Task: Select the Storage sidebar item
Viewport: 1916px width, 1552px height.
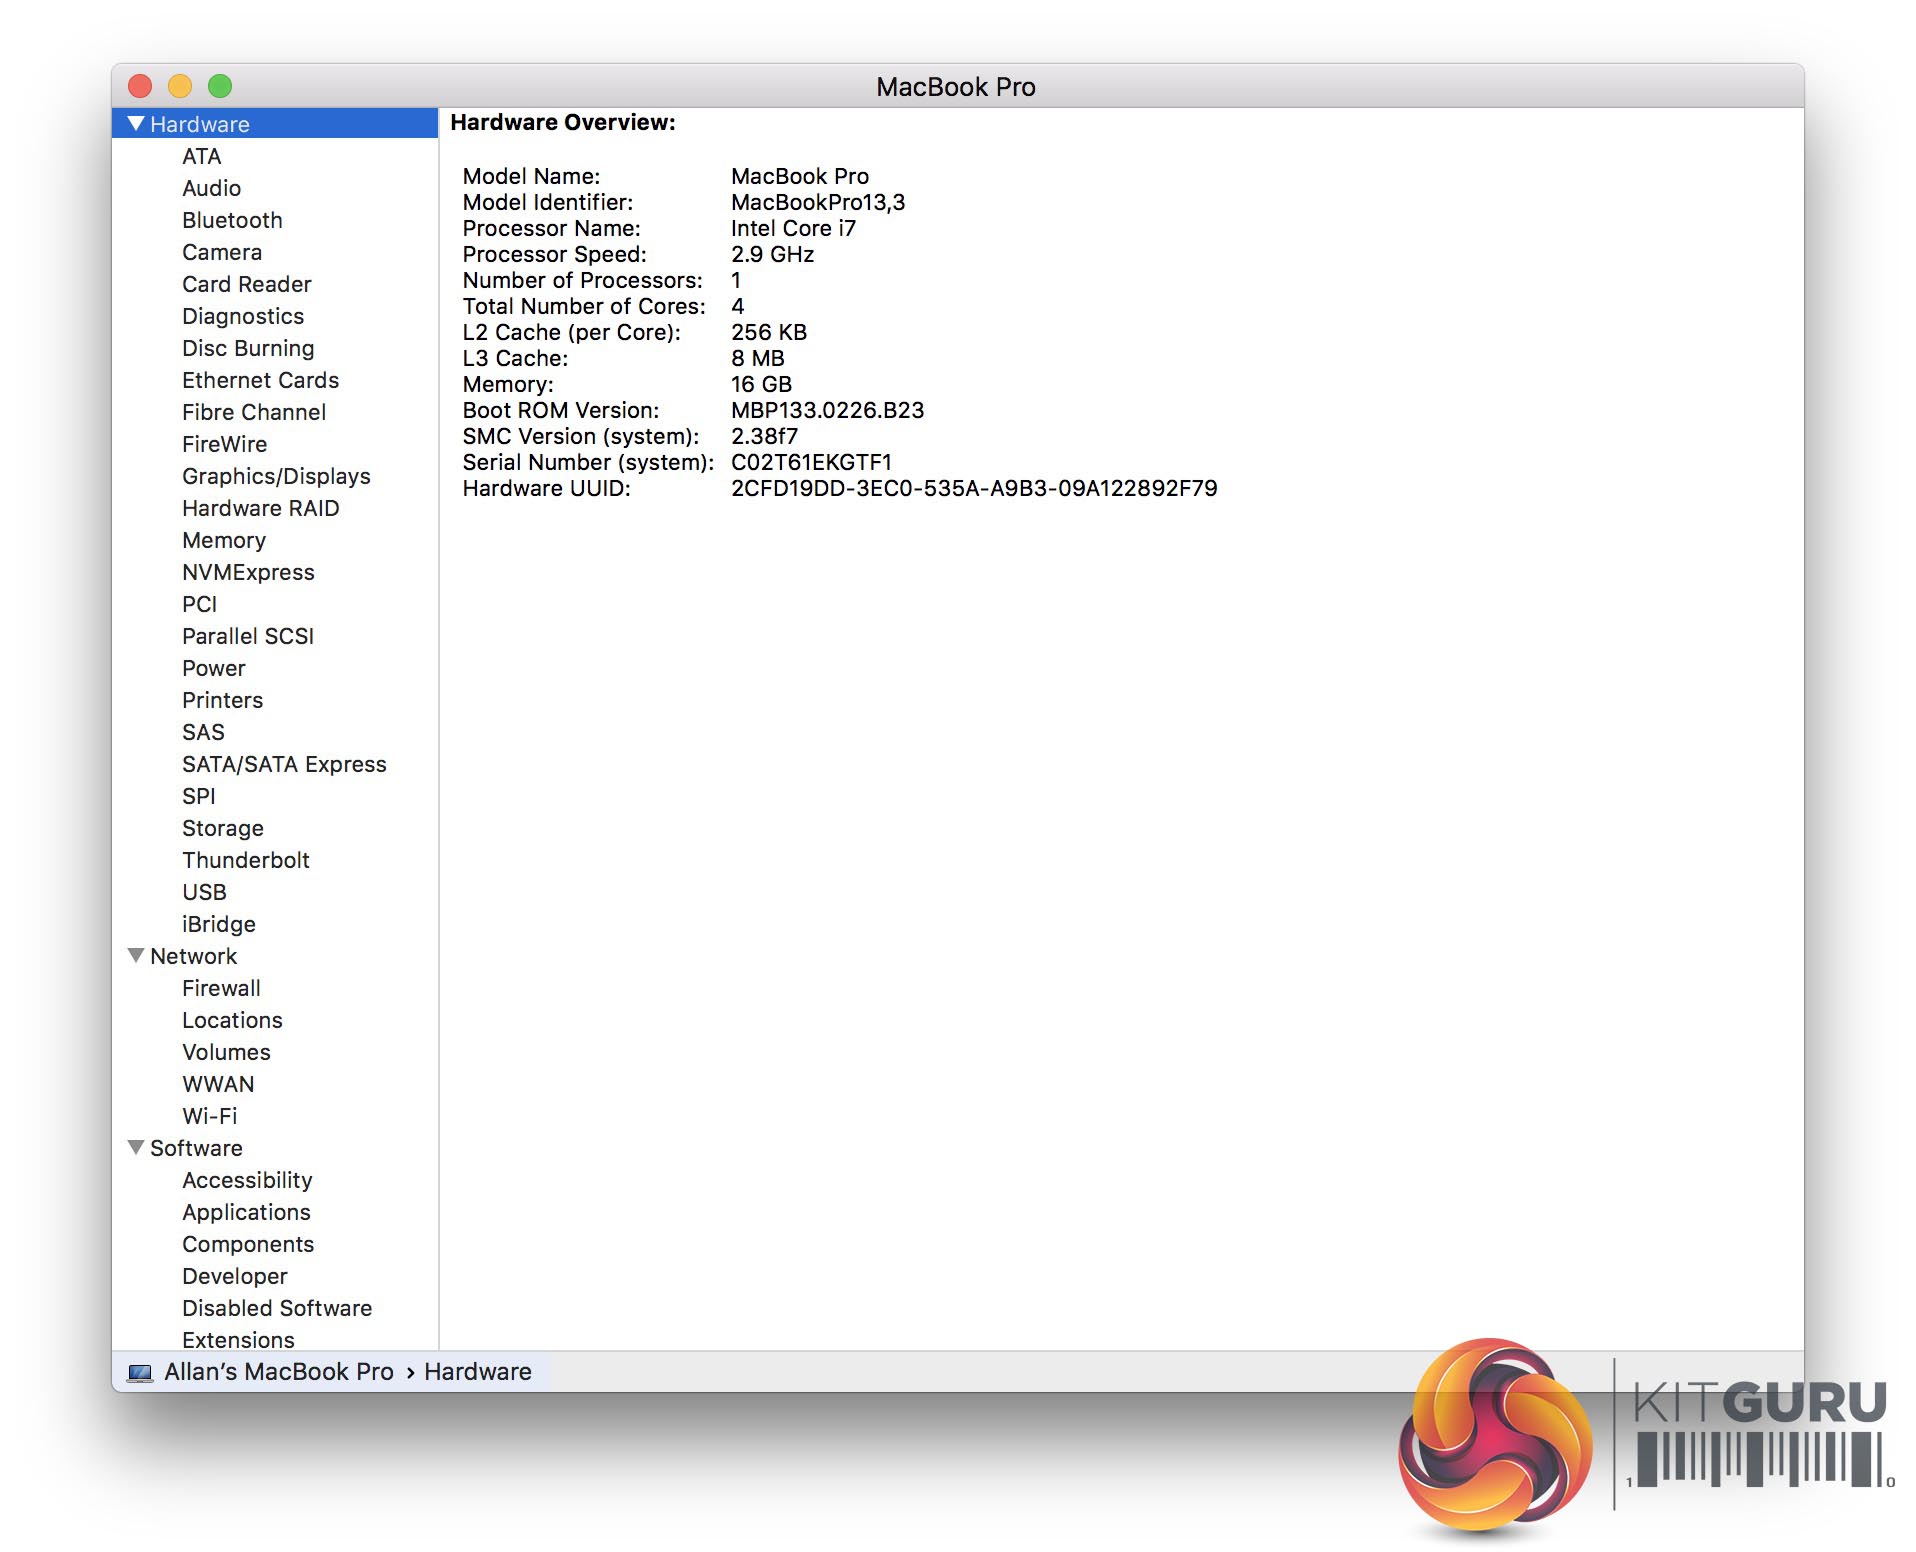Action: [x=223, y=828]
